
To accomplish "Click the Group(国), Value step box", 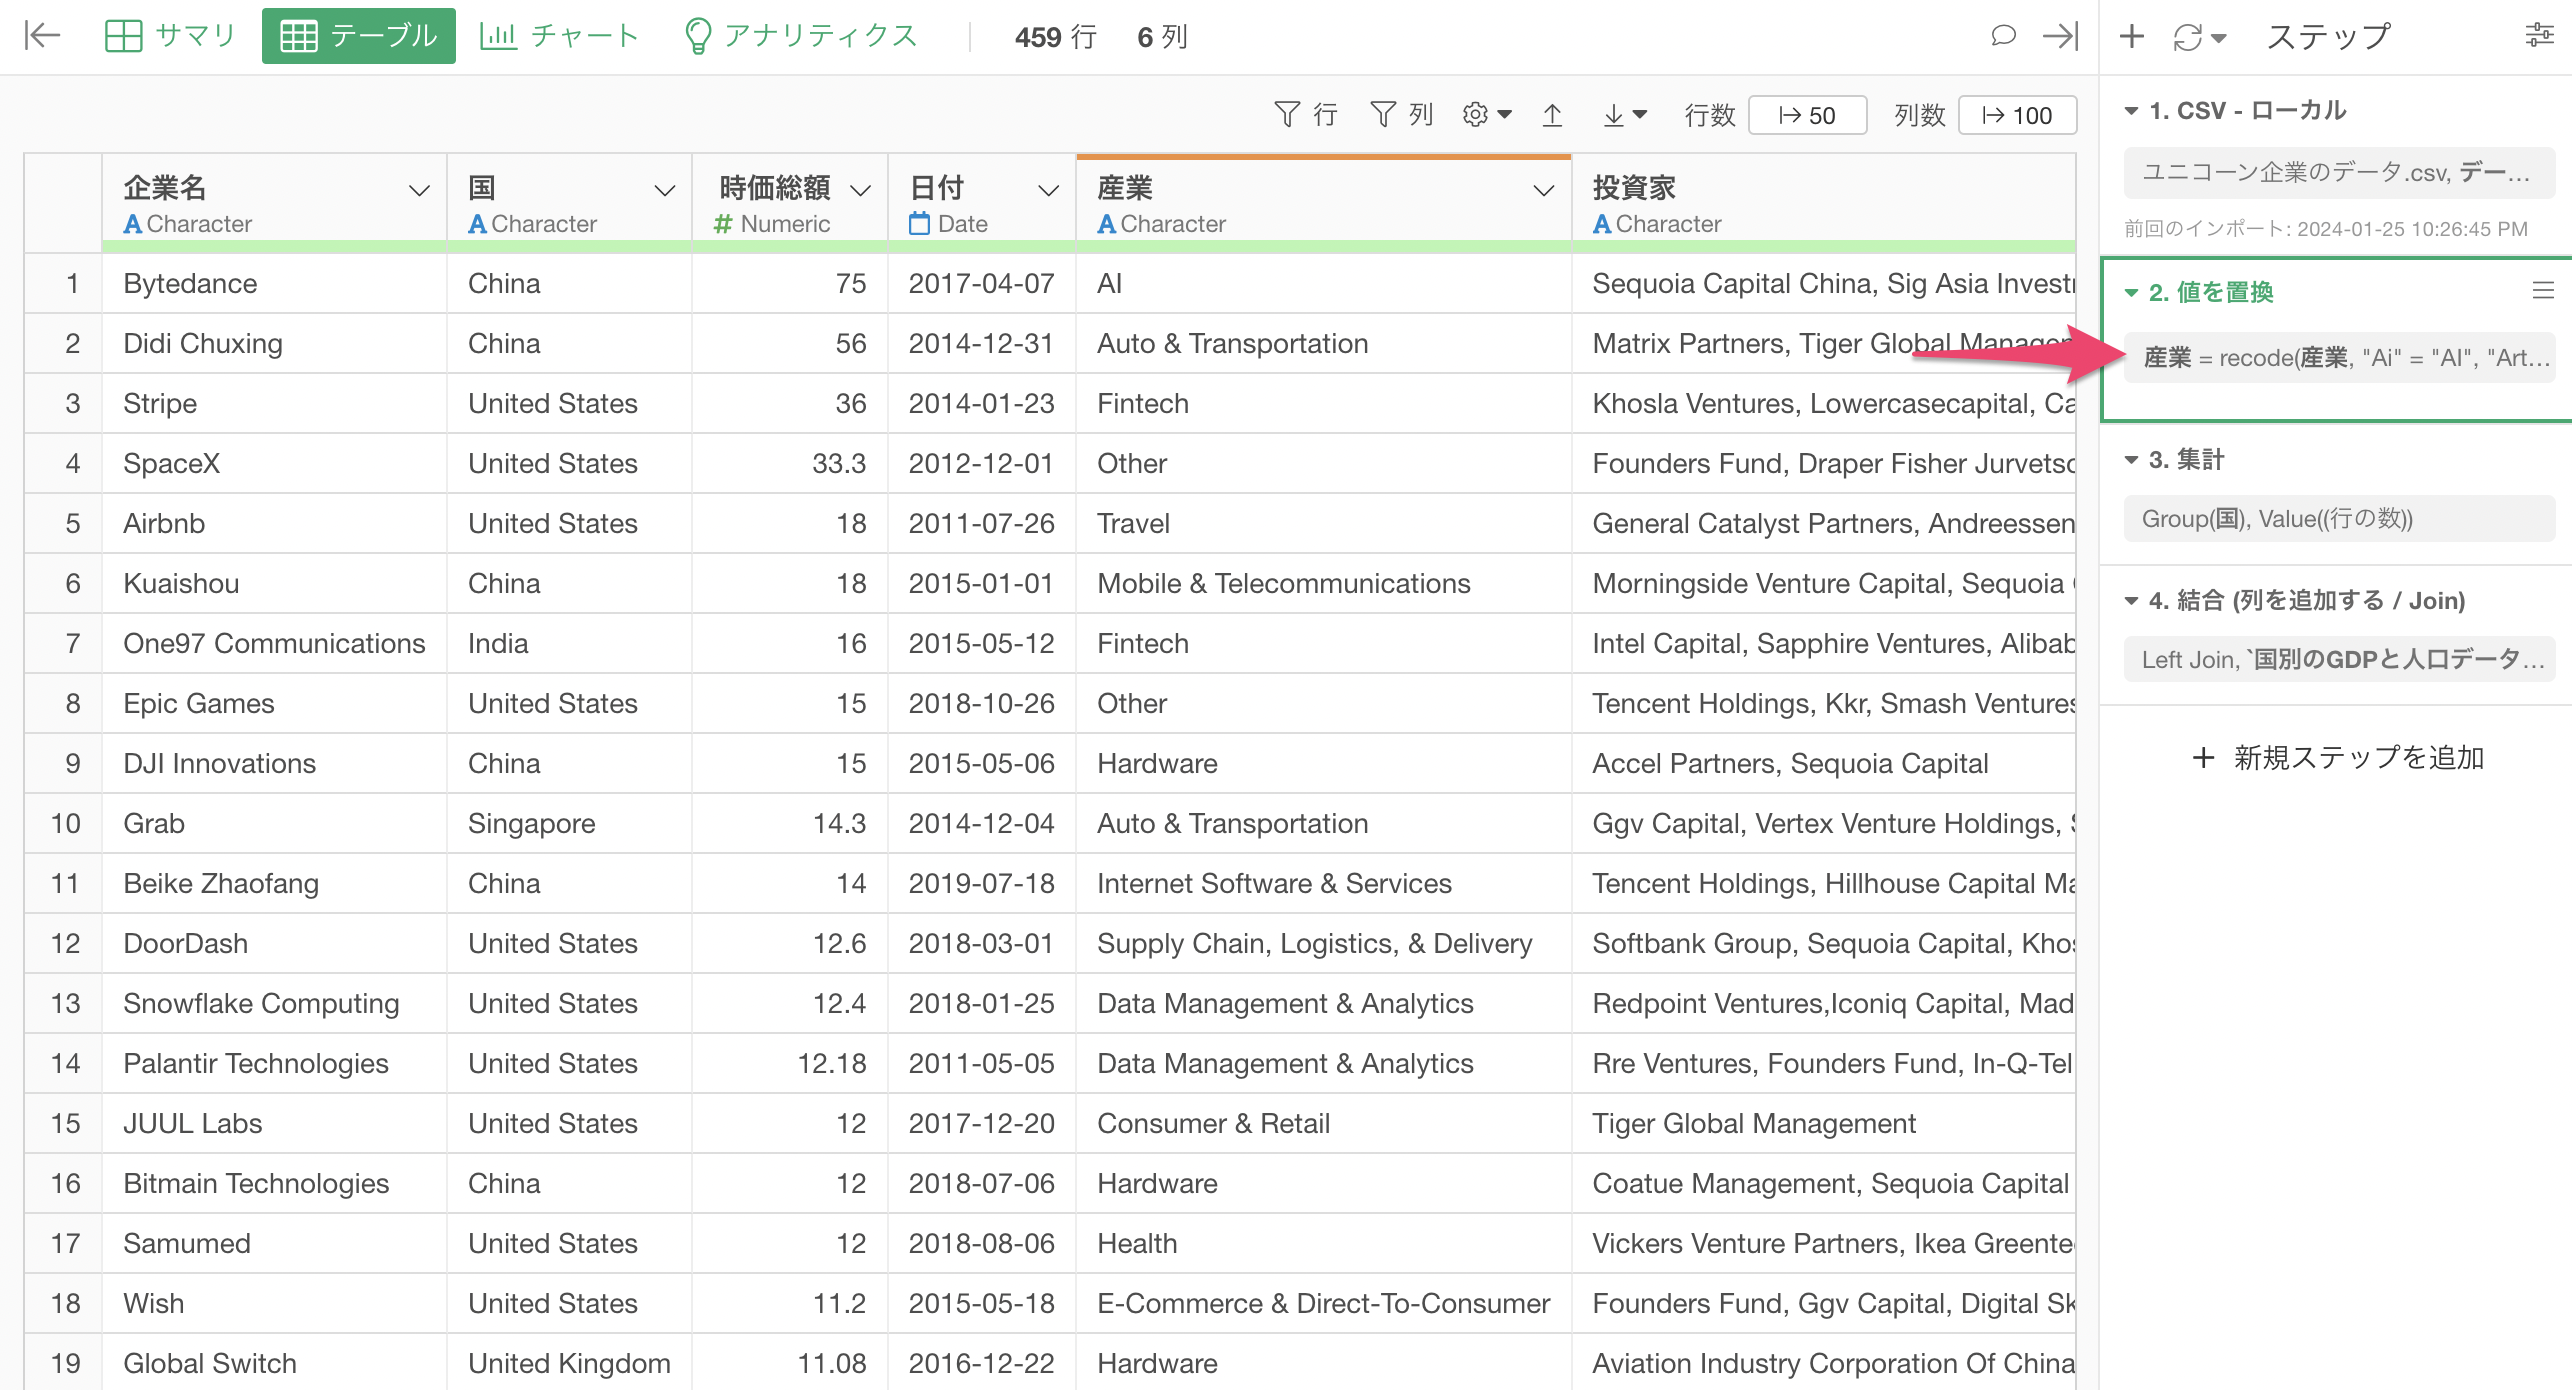I will [x=2339, y=519].
